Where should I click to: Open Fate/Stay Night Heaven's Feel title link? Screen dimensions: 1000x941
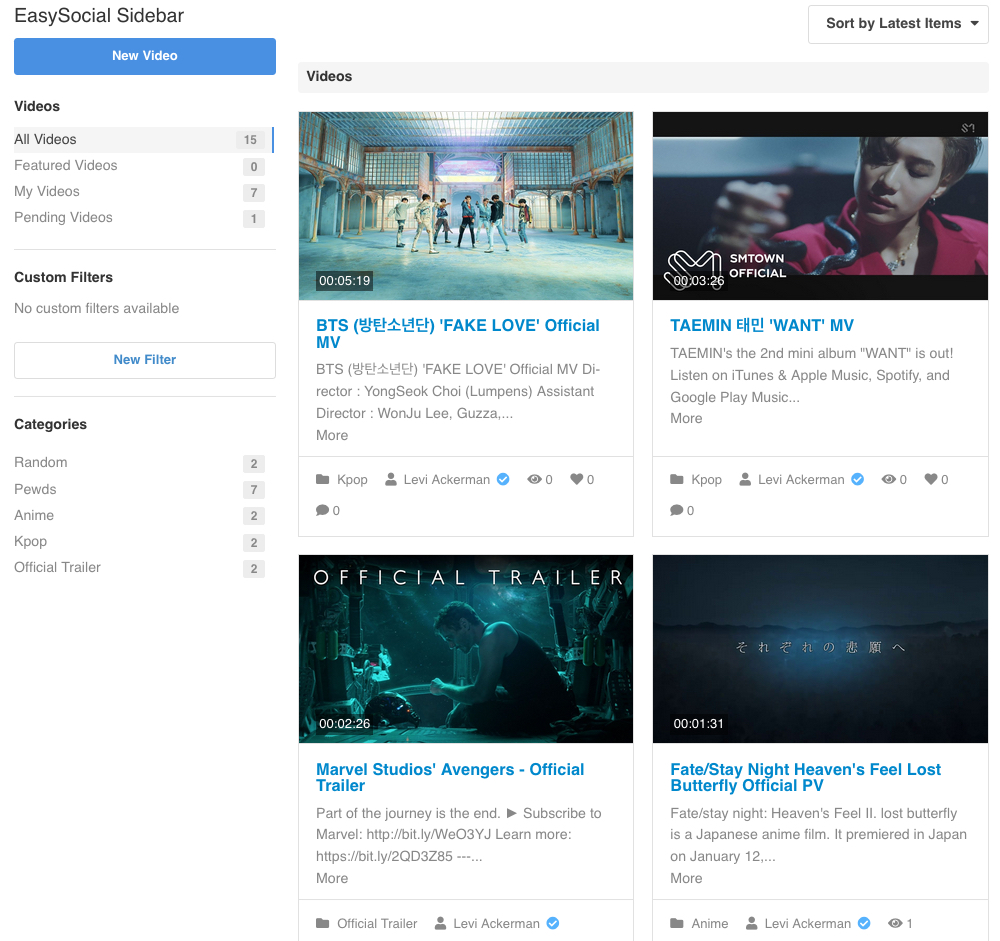click(805, 777)
